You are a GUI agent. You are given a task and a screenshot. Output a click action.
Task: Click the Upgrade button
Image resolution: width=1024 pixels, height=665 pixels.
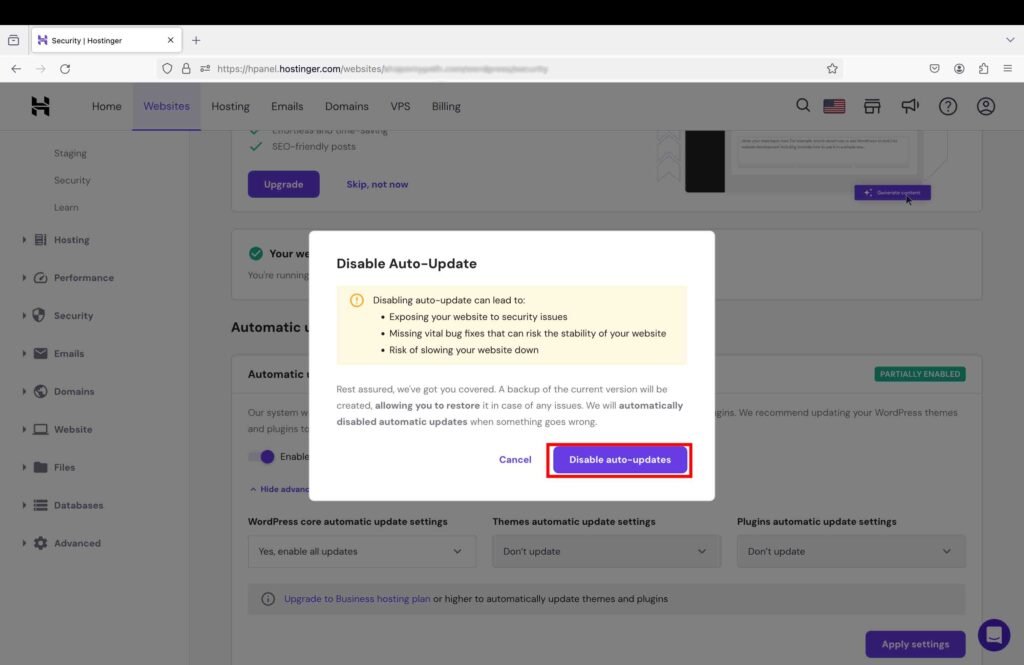[283, 184]
